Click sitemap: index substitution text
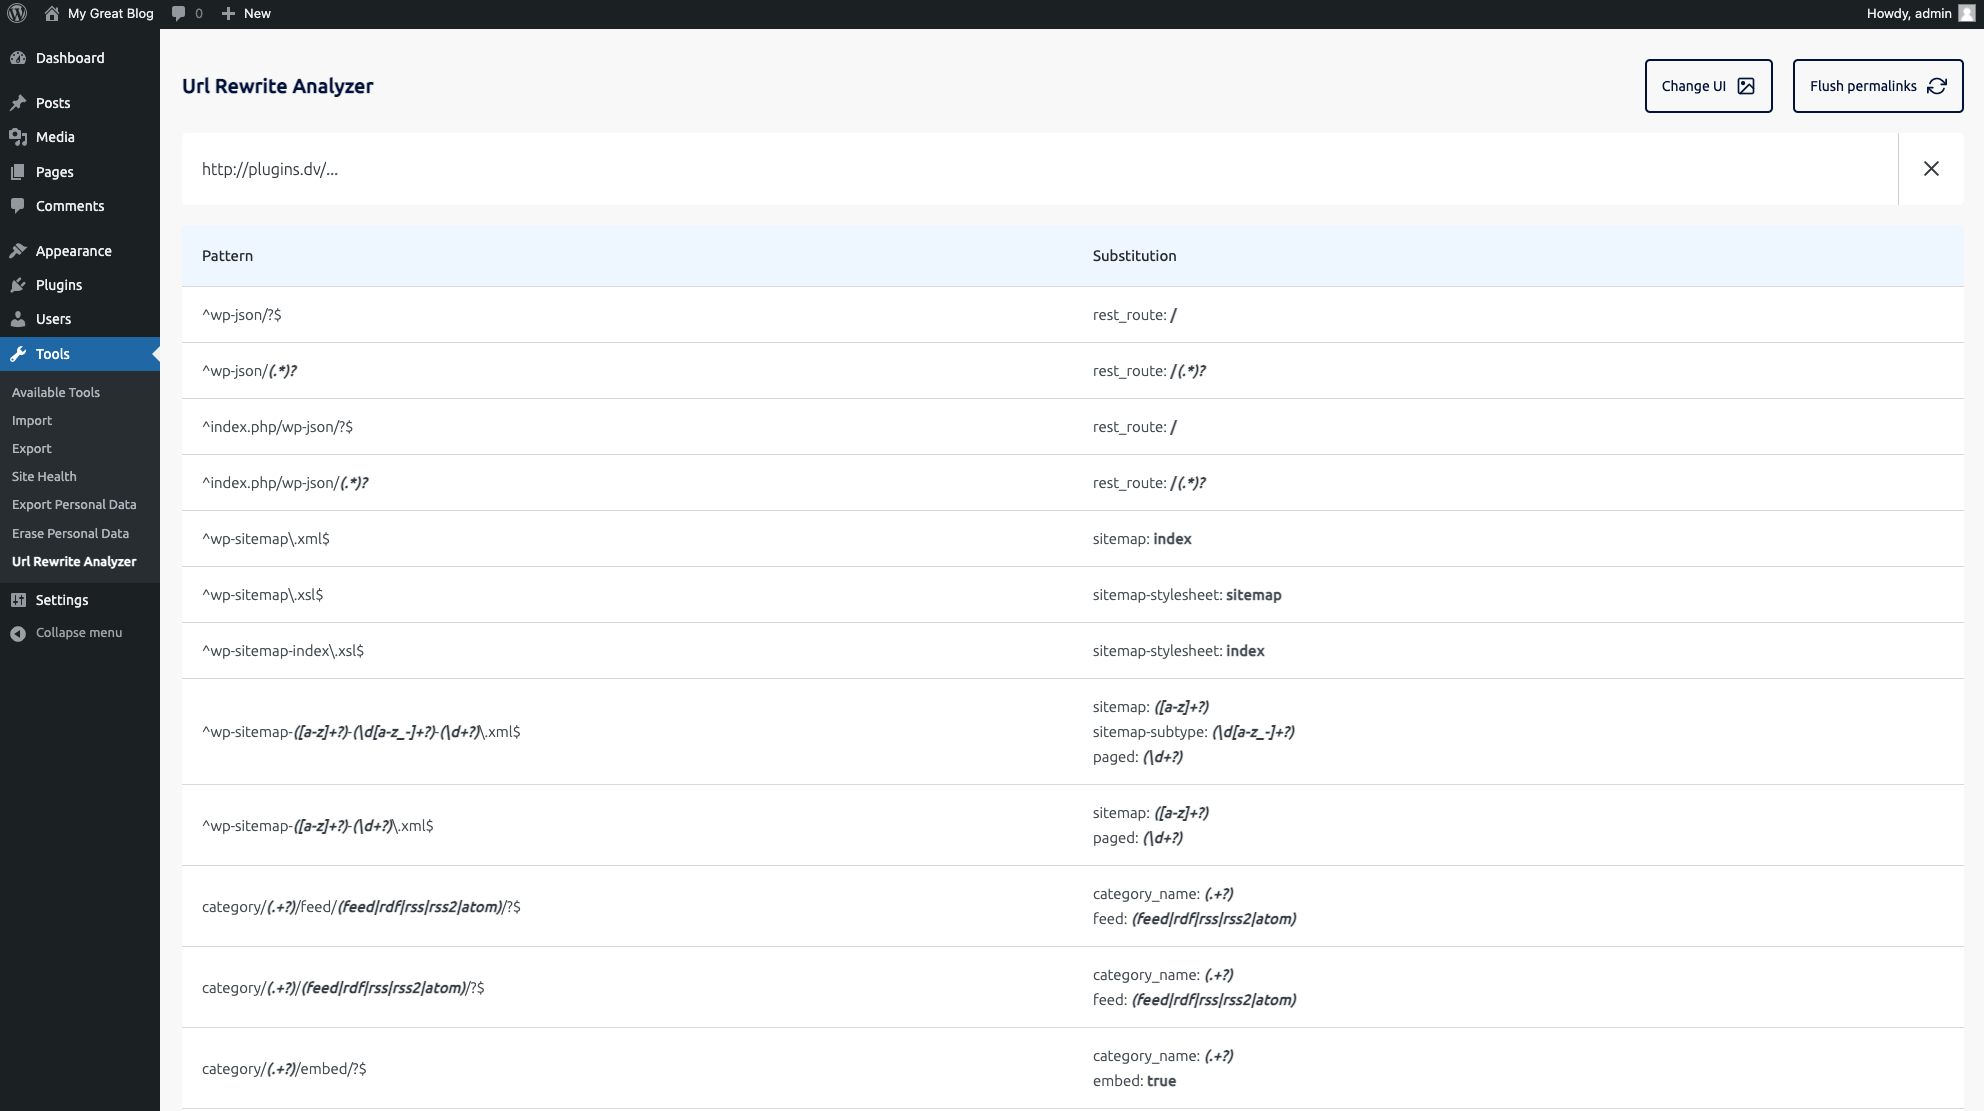Image resolution: width=1984 pixels, height=1111 pixels. point(1142,539)
